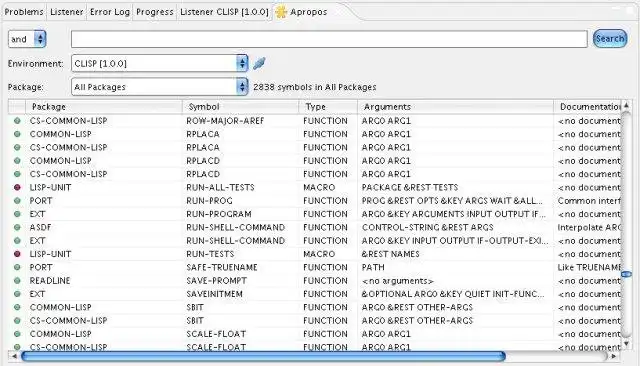Switch to Listener CLISP [1.0.0] tab
The width and height of the screenshot is (640, 366).
224,12
